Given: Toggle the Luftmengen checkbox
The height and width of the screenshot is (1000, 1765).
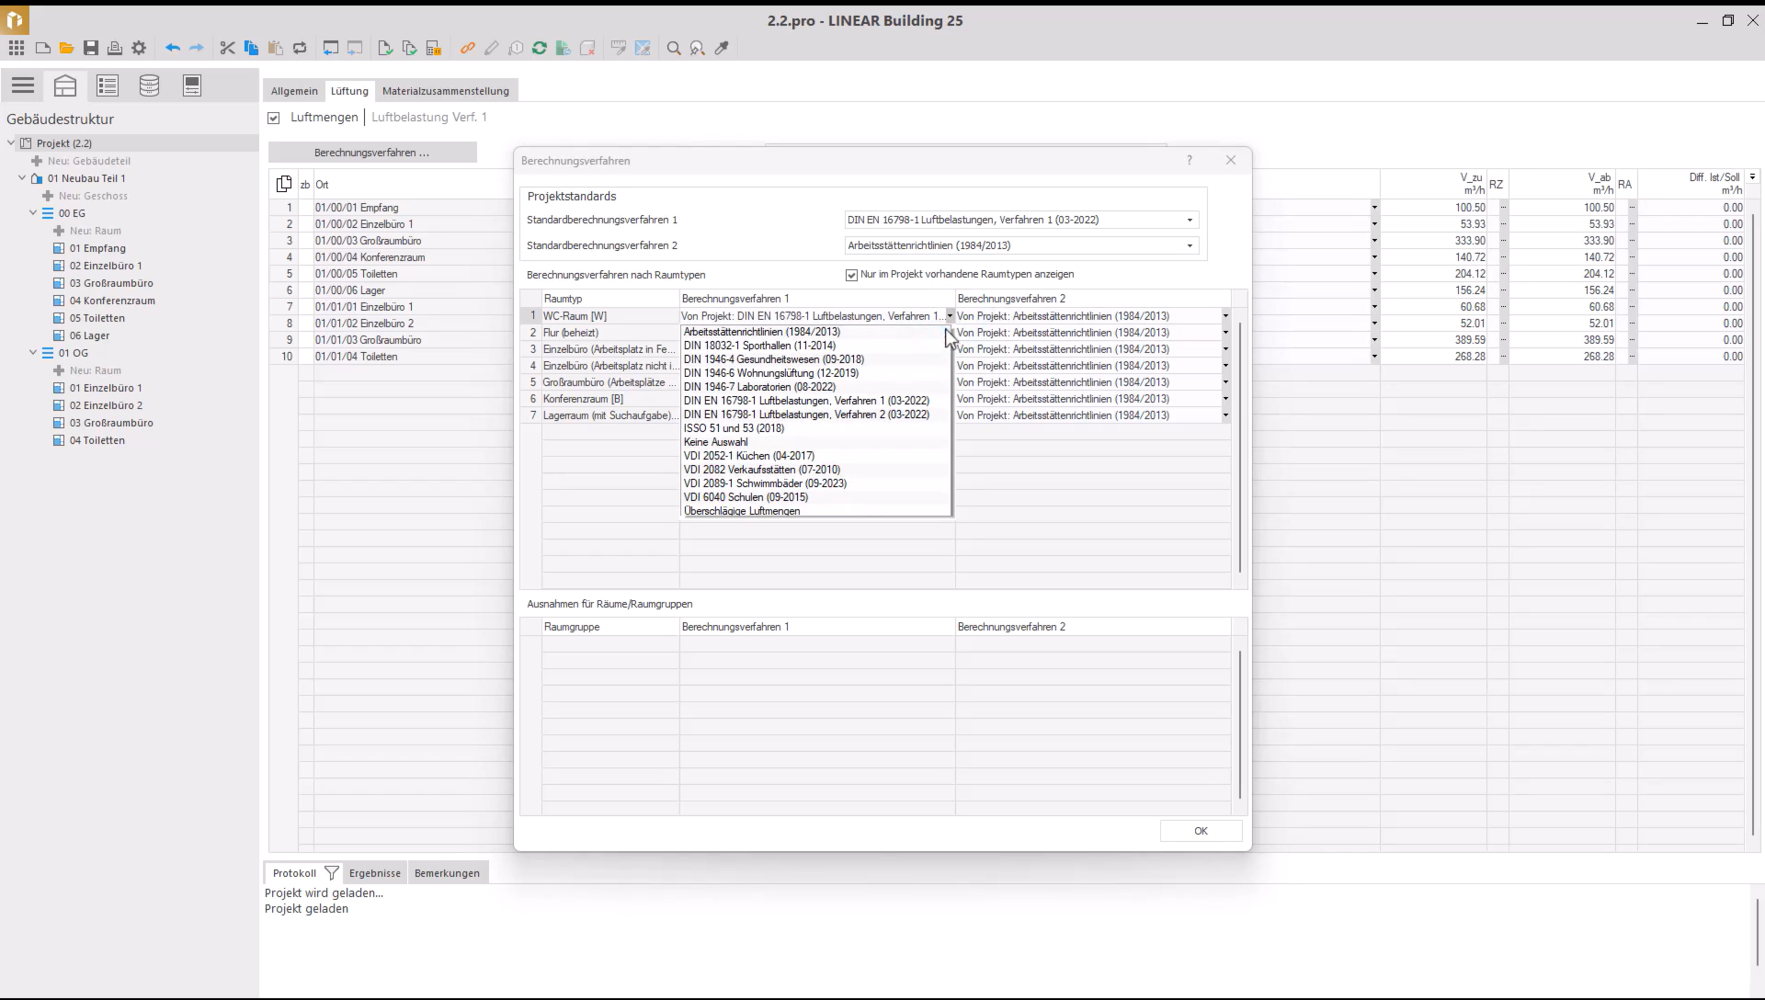Looking at the screenshot, I should (274, 118).
